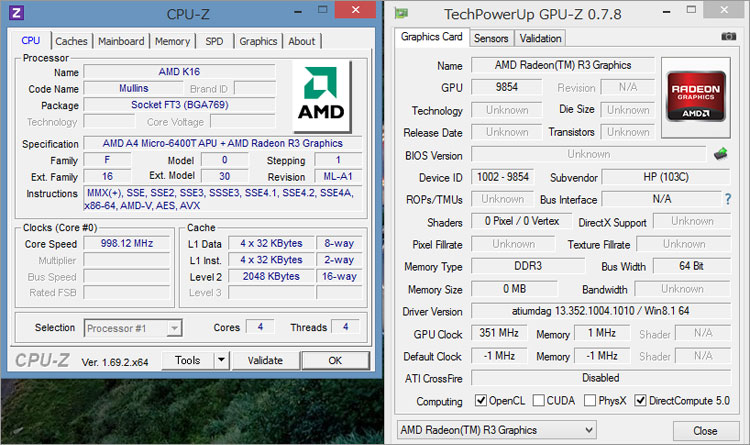Click the Device ID 1002 - 9854 field
The height and width of the screenshot is (445, 750).
[503, 177]
